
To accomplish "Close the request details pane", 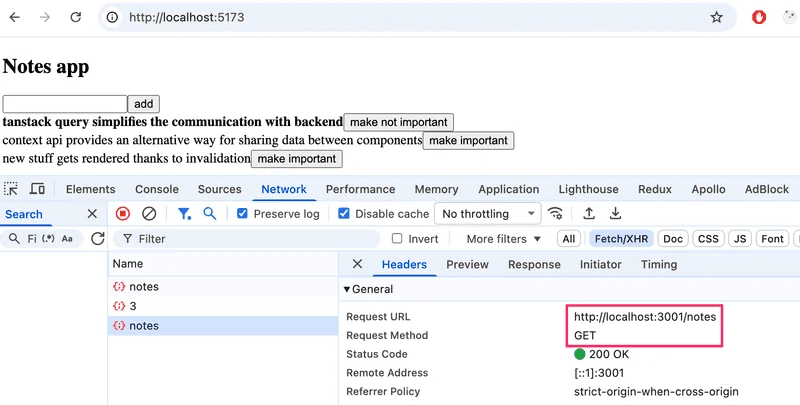I will pyautogui.click(x=357, y=264).
